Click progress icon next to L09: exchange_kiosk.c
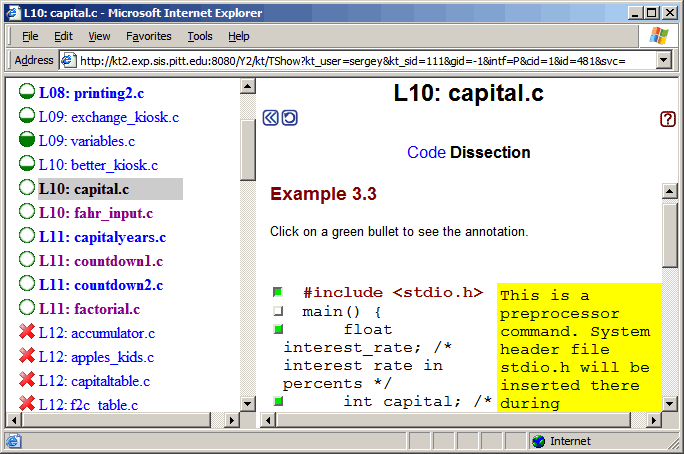Screen dimensions: 684x454 click(27, 116)
